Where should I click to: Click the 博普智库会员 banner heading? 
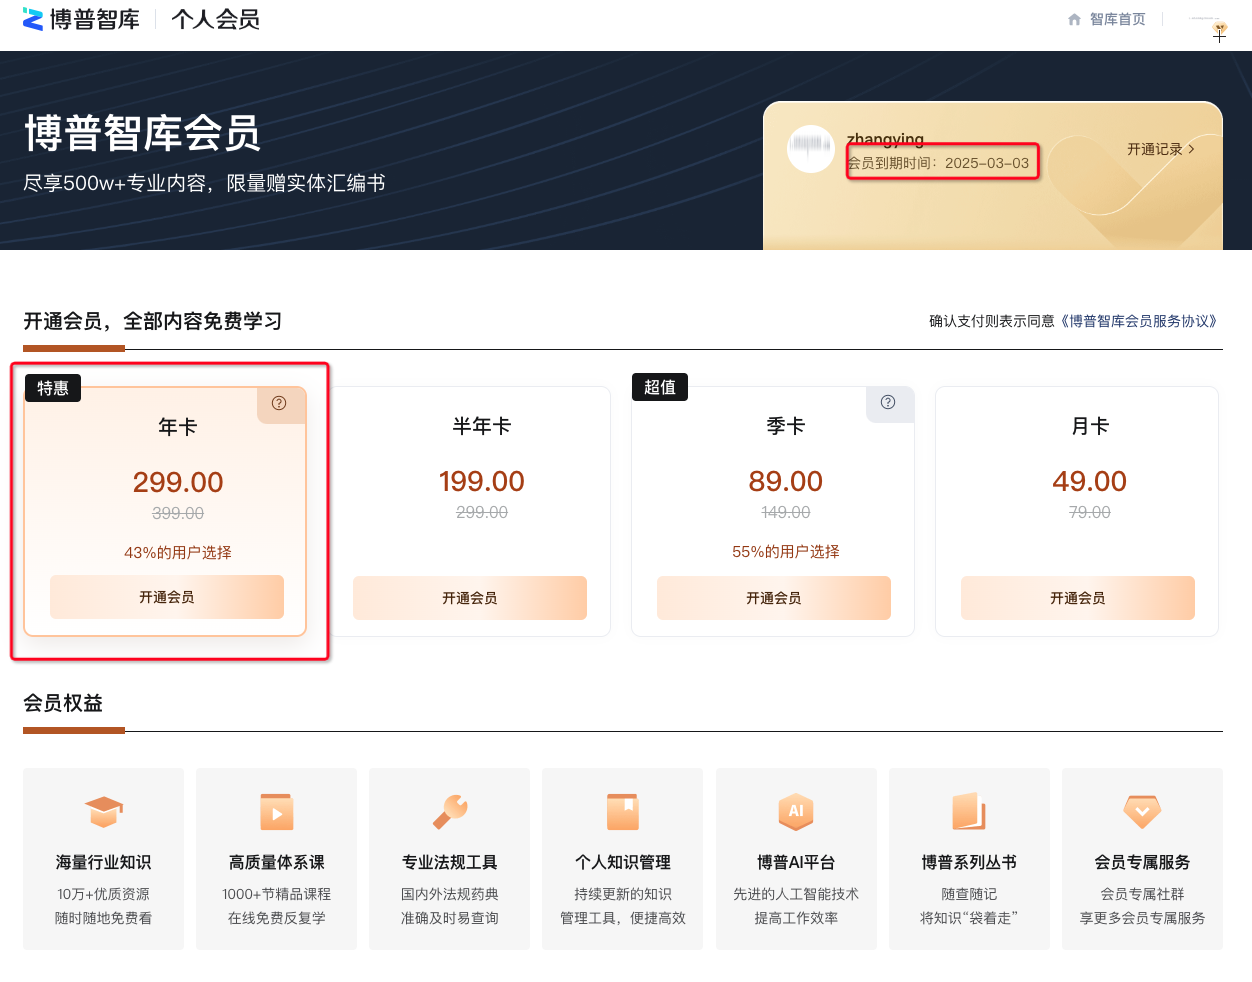tap(143, 133)
